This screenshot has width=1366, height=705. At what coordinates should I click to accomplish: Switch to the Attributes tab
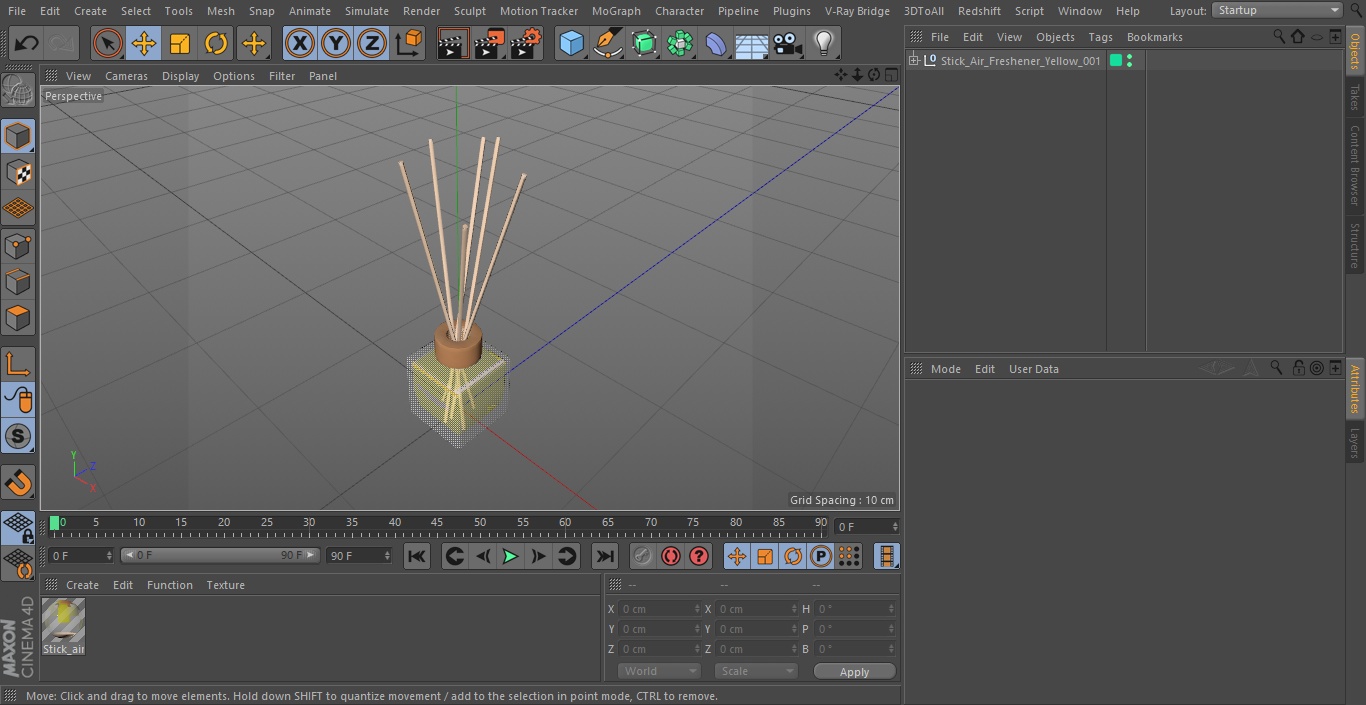[x=1355, y=389]
